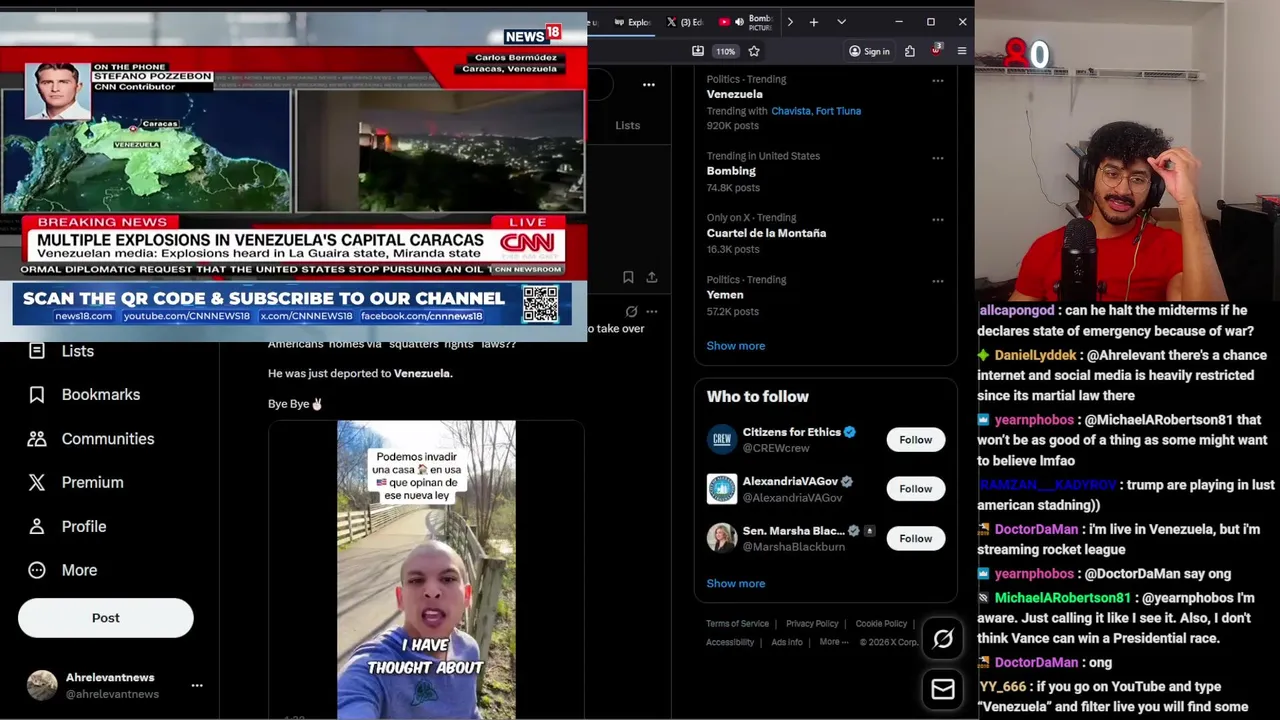Viewport: 1280px width, 720px height.
Task: Open Lists in the X sidebar
Action: coord(60,351)
